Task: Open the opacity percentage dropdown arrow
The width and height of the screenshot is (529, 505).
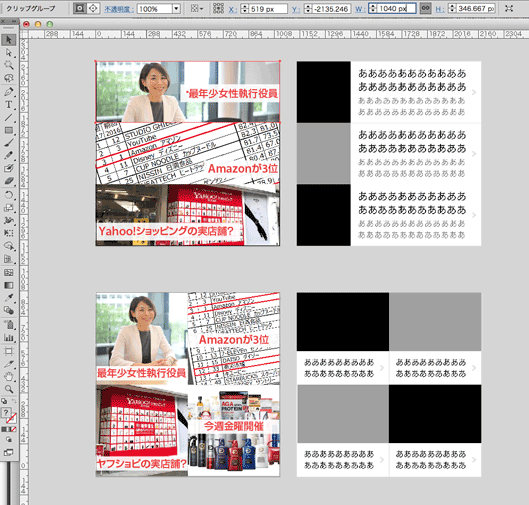Action: pos(176,9)
